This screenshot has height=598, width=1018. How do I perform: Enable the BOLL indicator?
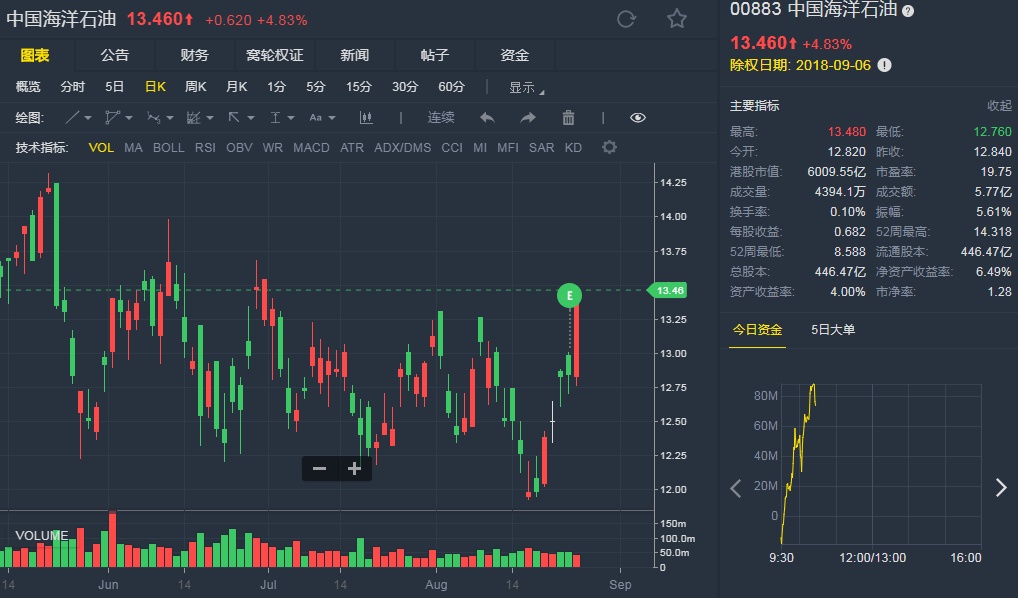click(x=168, y=147)
